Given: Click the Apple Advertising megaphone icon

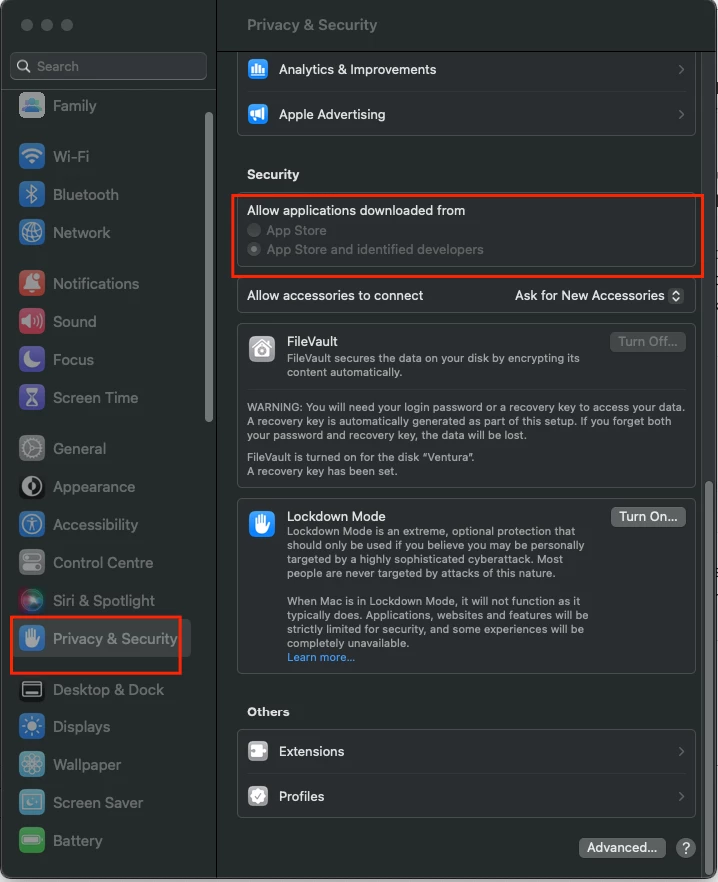Looking at the screenshot, I should pos(258,114).
